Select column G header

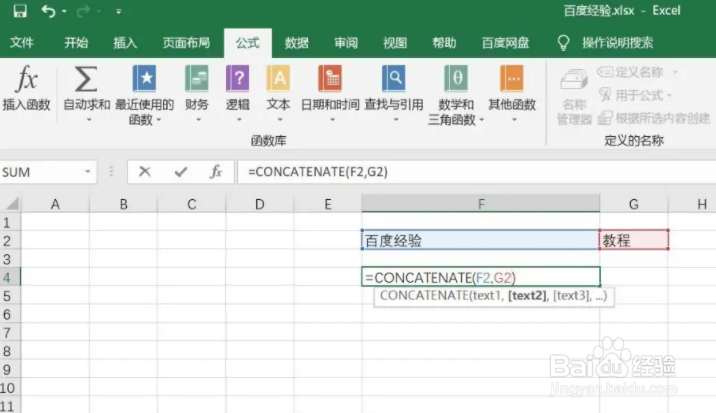[634, 204]
